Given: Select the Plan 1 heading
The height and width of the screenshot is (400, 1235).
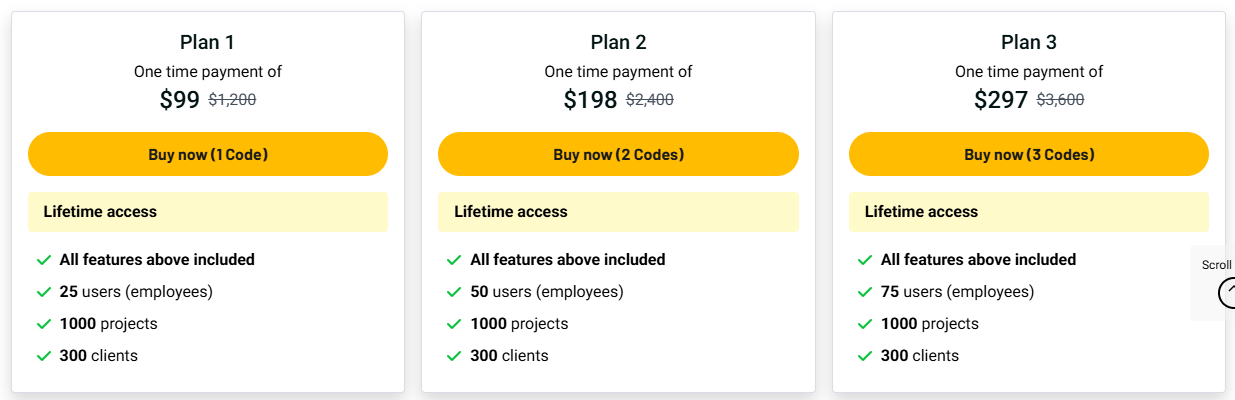Looking at the screenshot, I should 208,42.
